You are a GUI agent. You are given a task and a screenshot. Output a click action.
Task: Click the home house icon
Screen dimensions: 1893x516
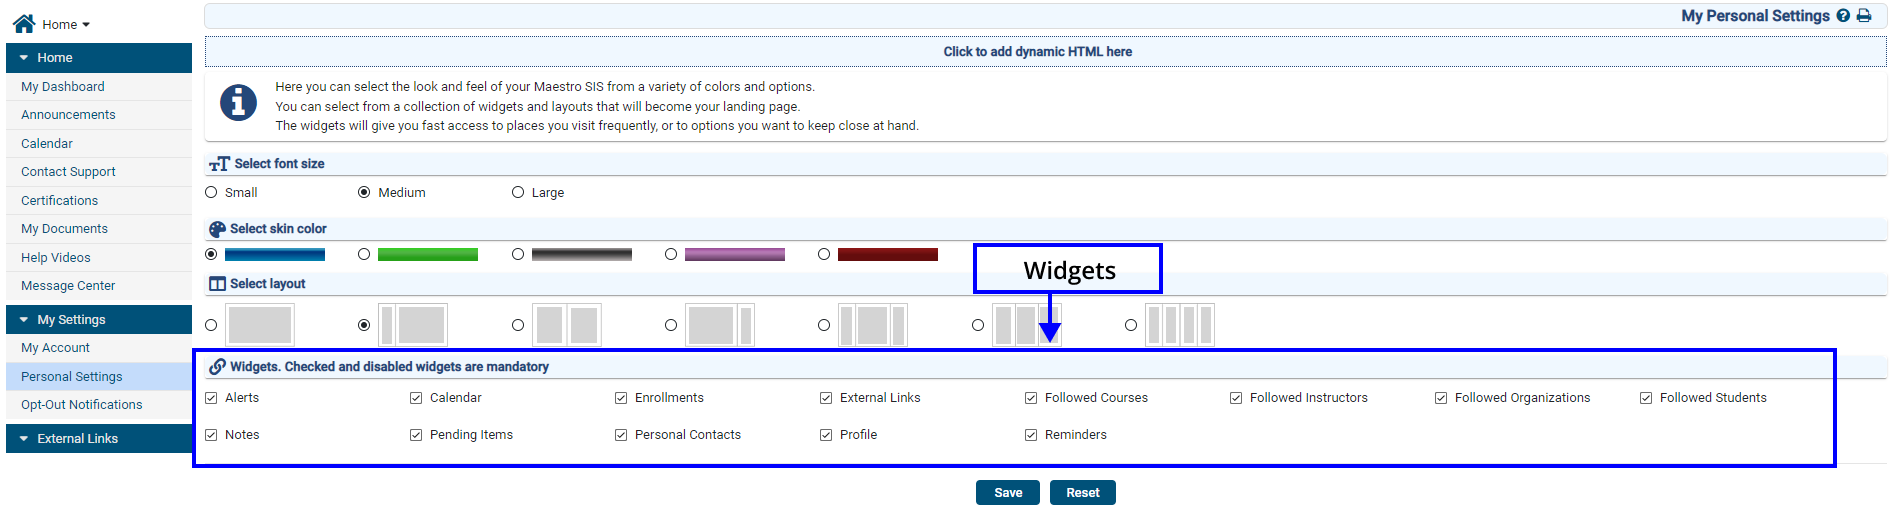pos(24,23)
